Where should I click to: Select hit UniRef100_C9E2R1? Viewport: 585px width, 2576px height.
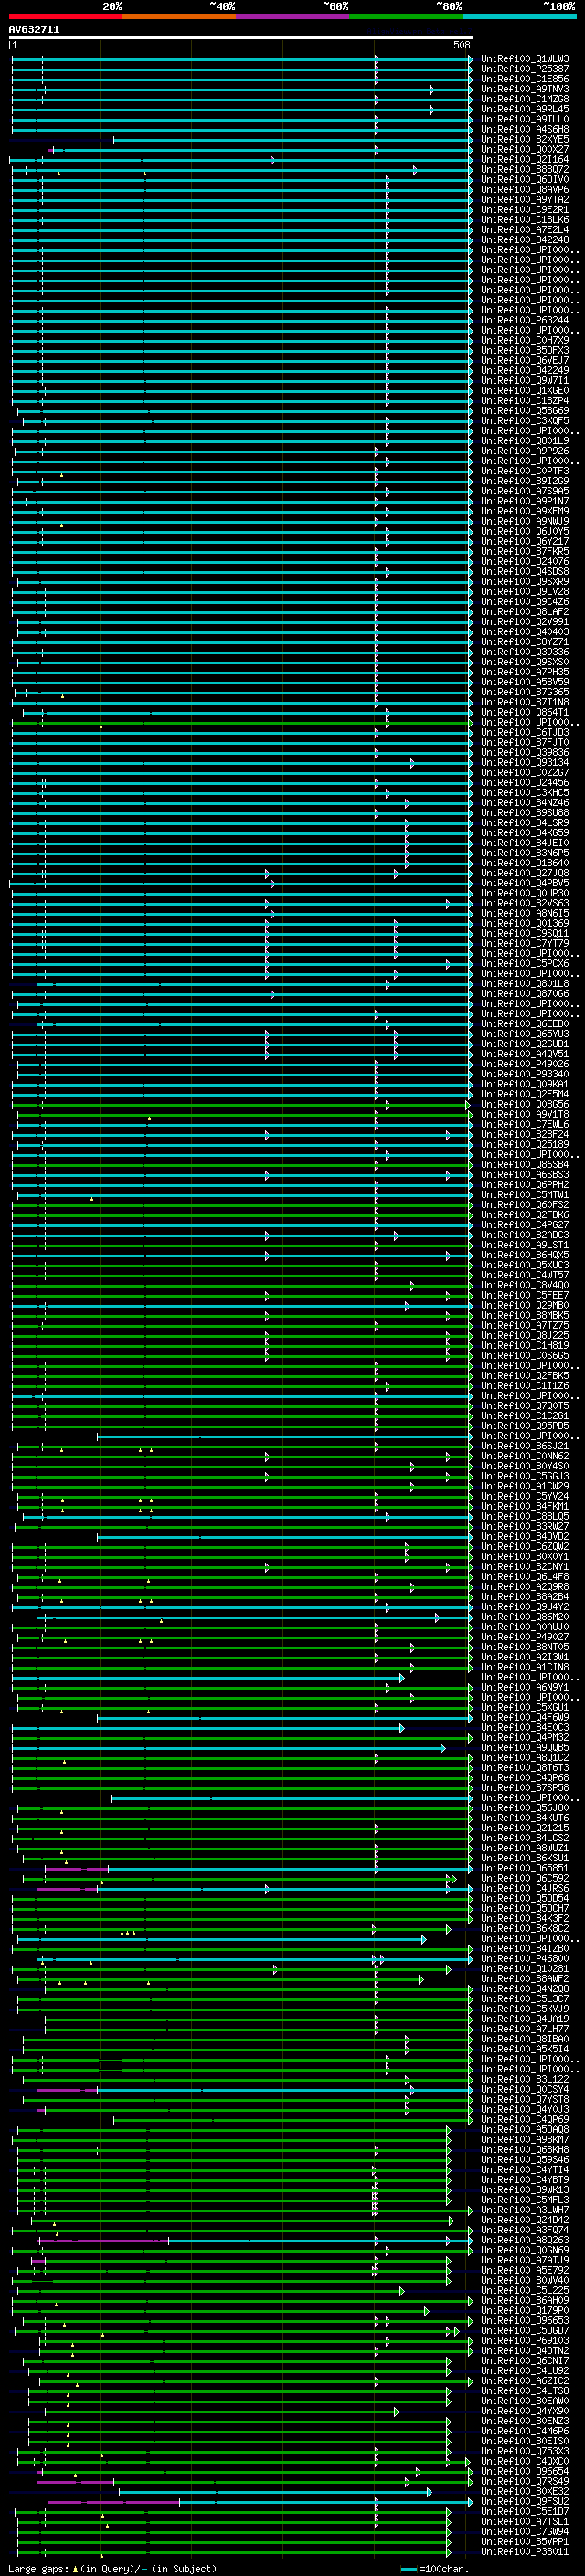[525, 210]
